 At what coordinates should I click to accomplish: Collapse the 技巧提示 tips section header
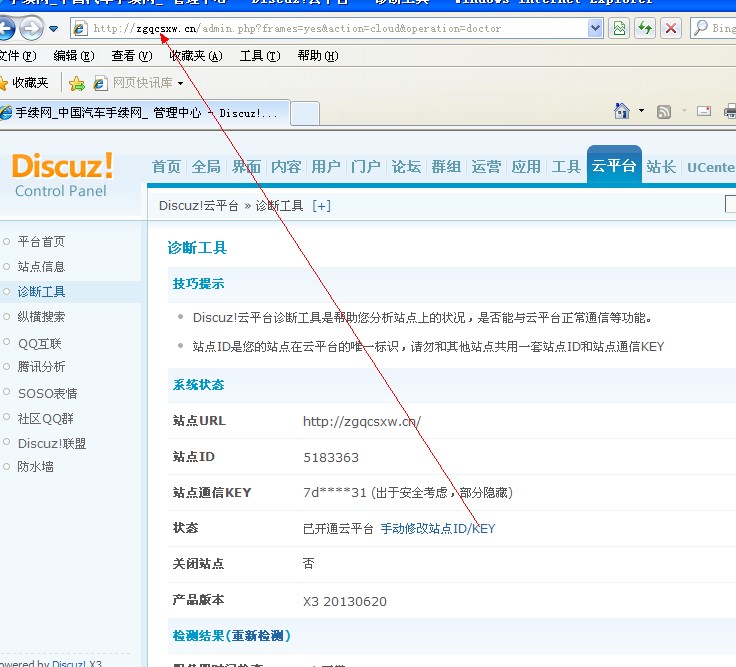198,284
